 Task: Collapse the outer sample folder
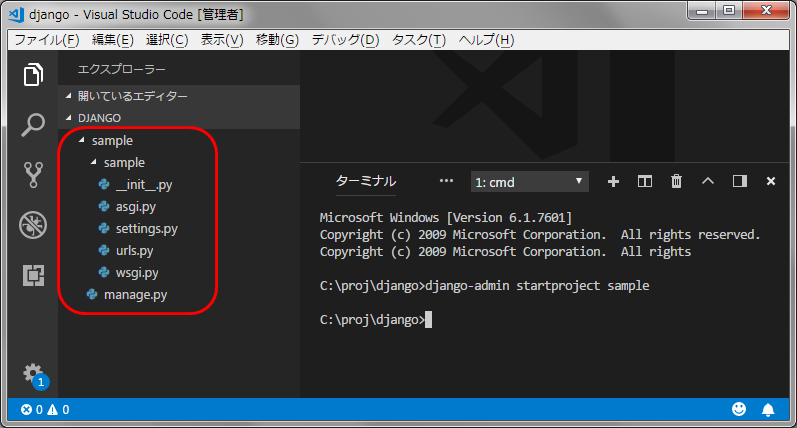click(x=81, y=140)
